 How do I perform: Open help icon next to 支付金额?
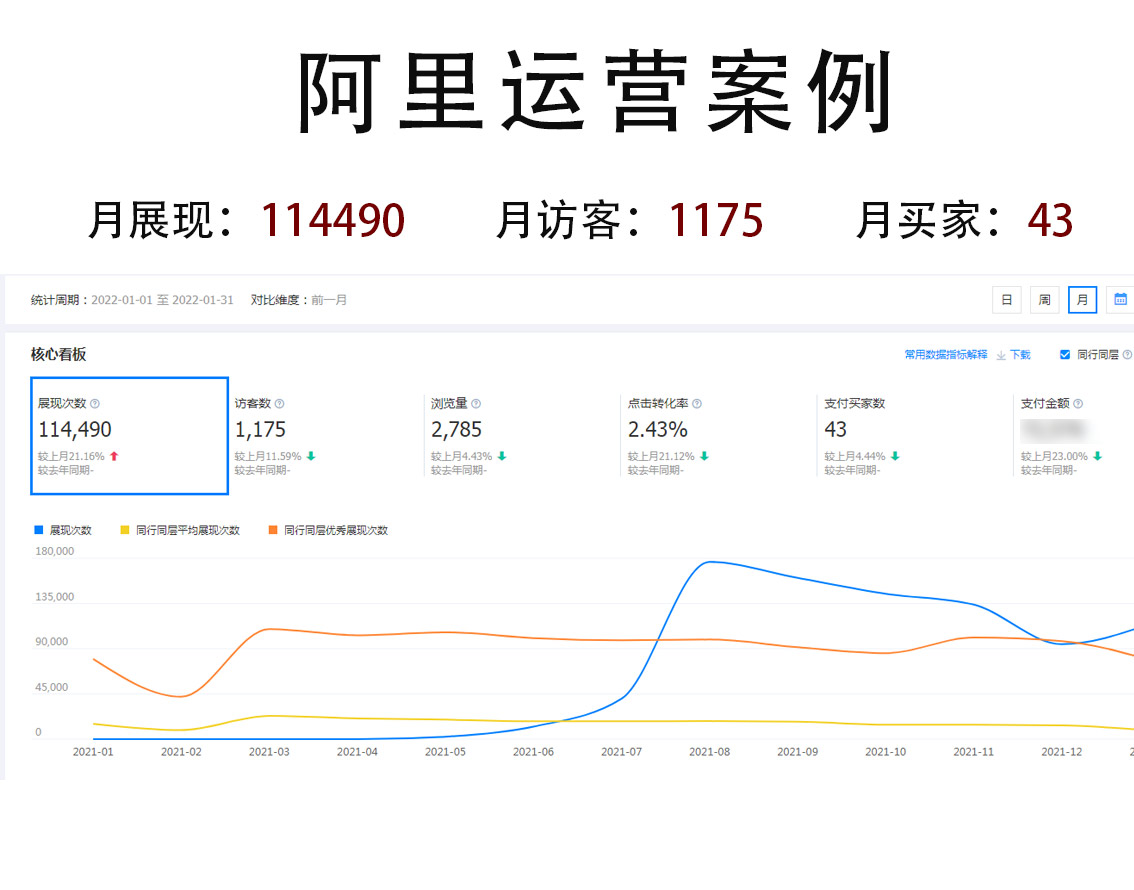coord(1078,403)
